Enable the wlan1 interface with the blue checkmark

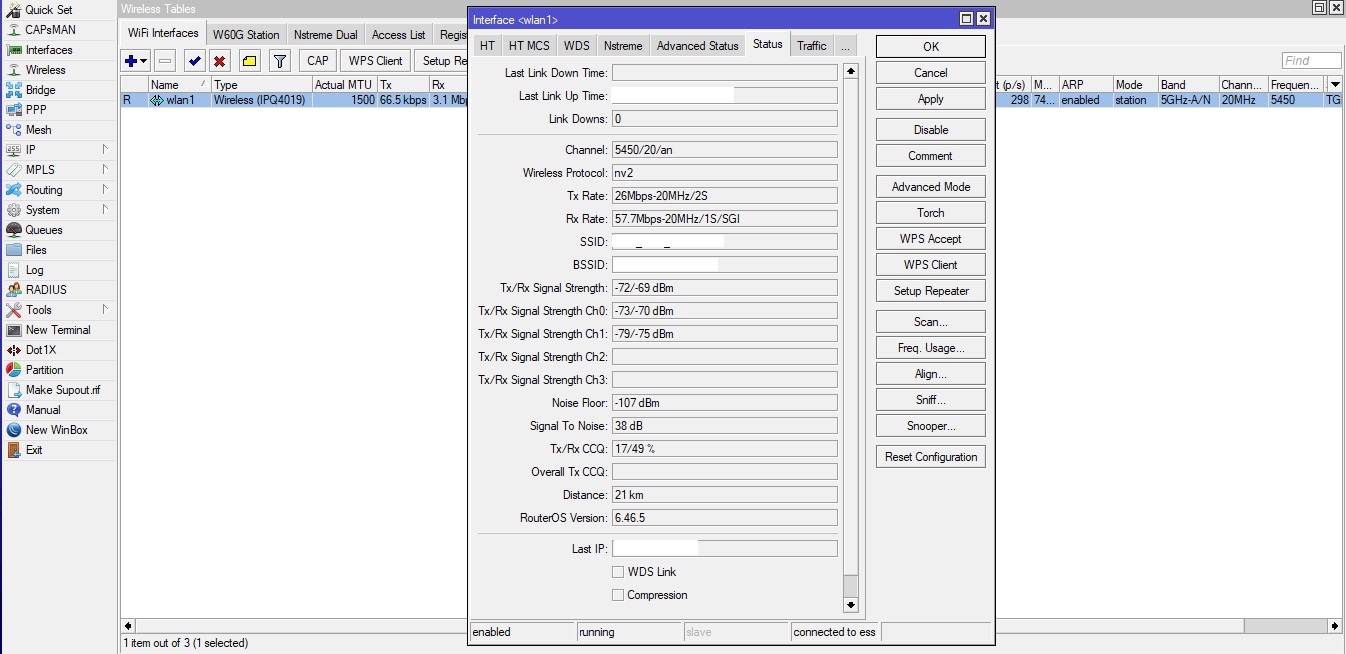click(194, 61)
